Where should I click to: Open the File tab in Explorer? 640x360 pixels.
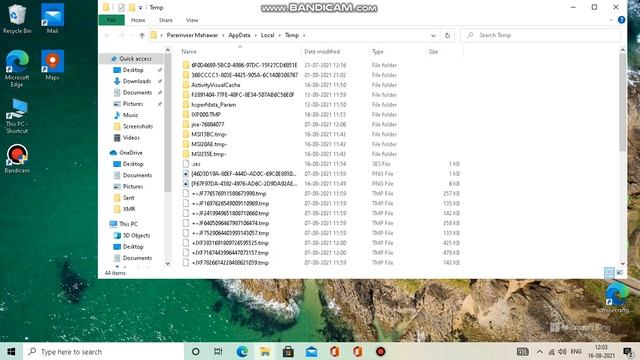(111, 20)
